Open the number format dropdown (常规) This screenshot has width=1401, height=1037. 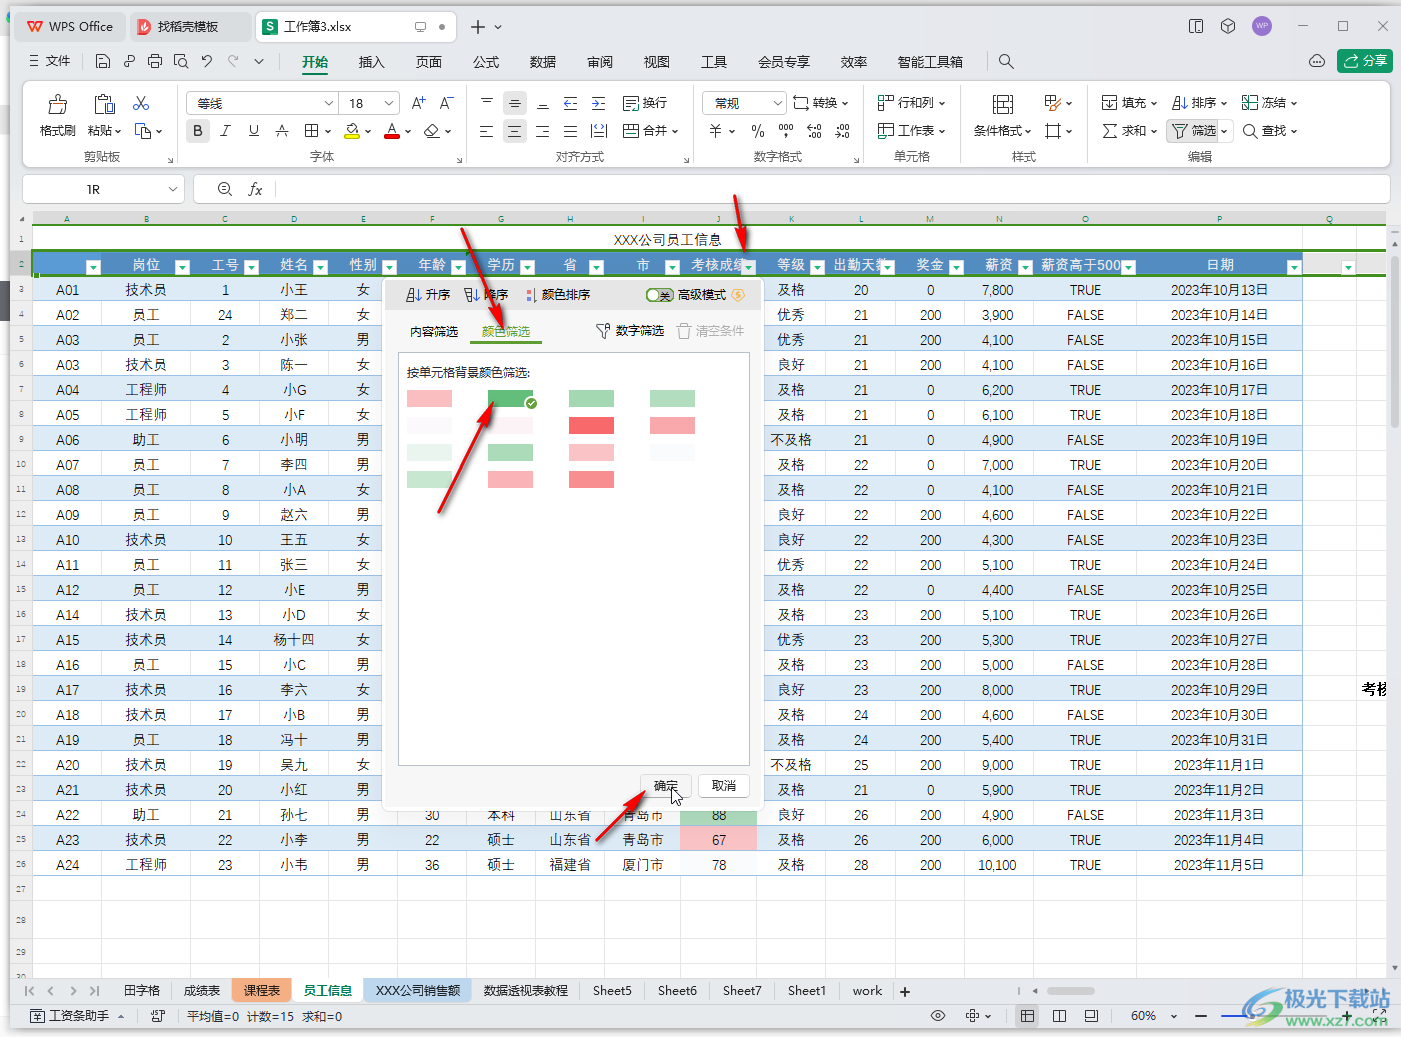pyautogui.click(x=777, y=103)
